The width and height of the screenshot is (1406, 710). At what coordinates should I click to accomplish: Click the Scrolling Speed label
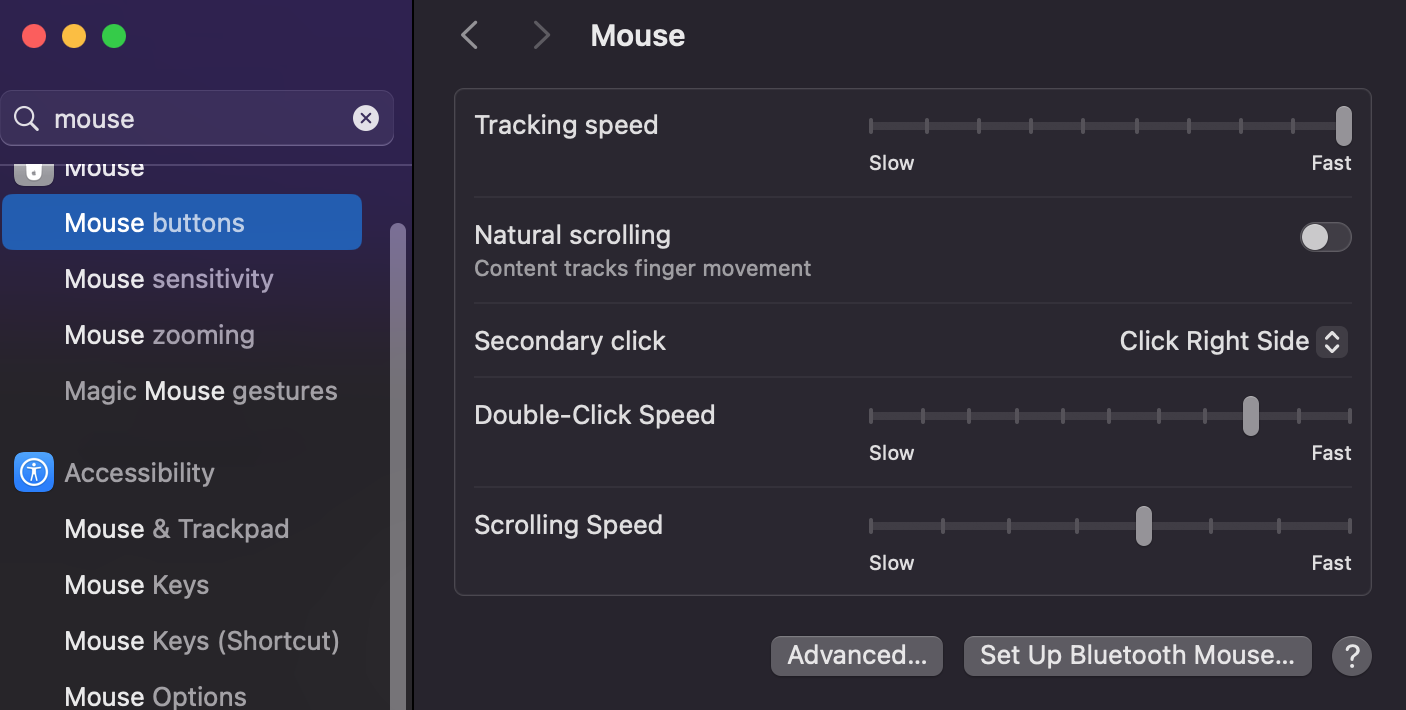[568, 525]
